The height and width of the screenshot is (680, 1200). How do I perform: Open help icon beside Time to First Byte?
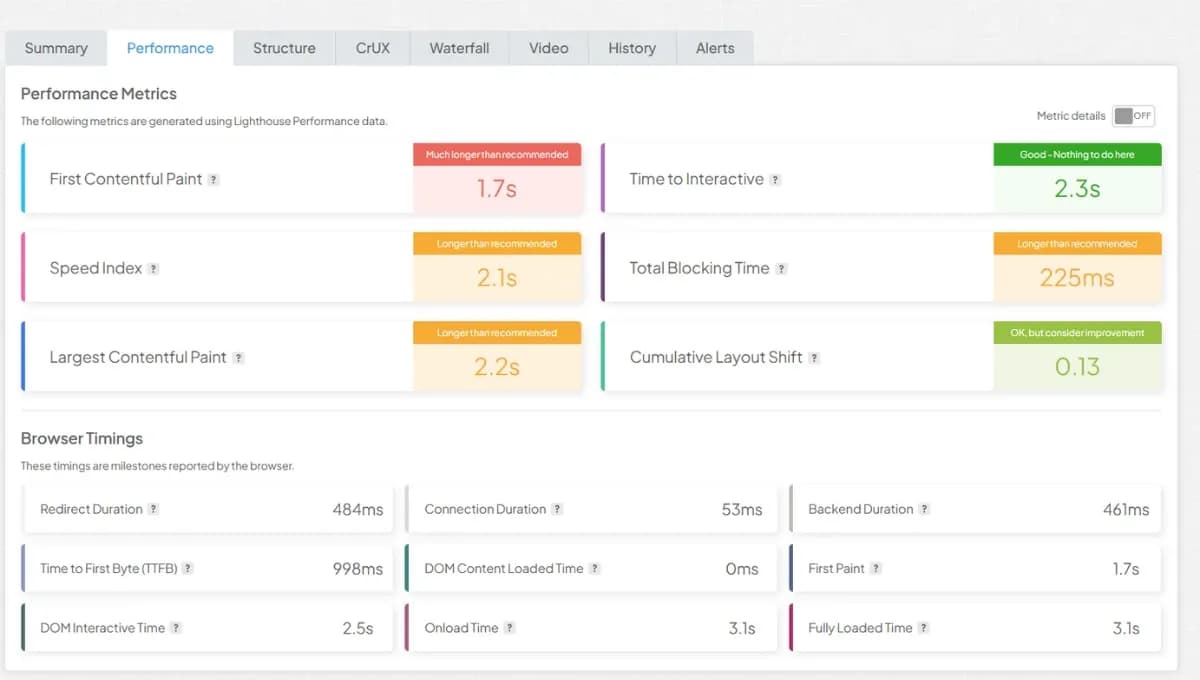(187, 568)
